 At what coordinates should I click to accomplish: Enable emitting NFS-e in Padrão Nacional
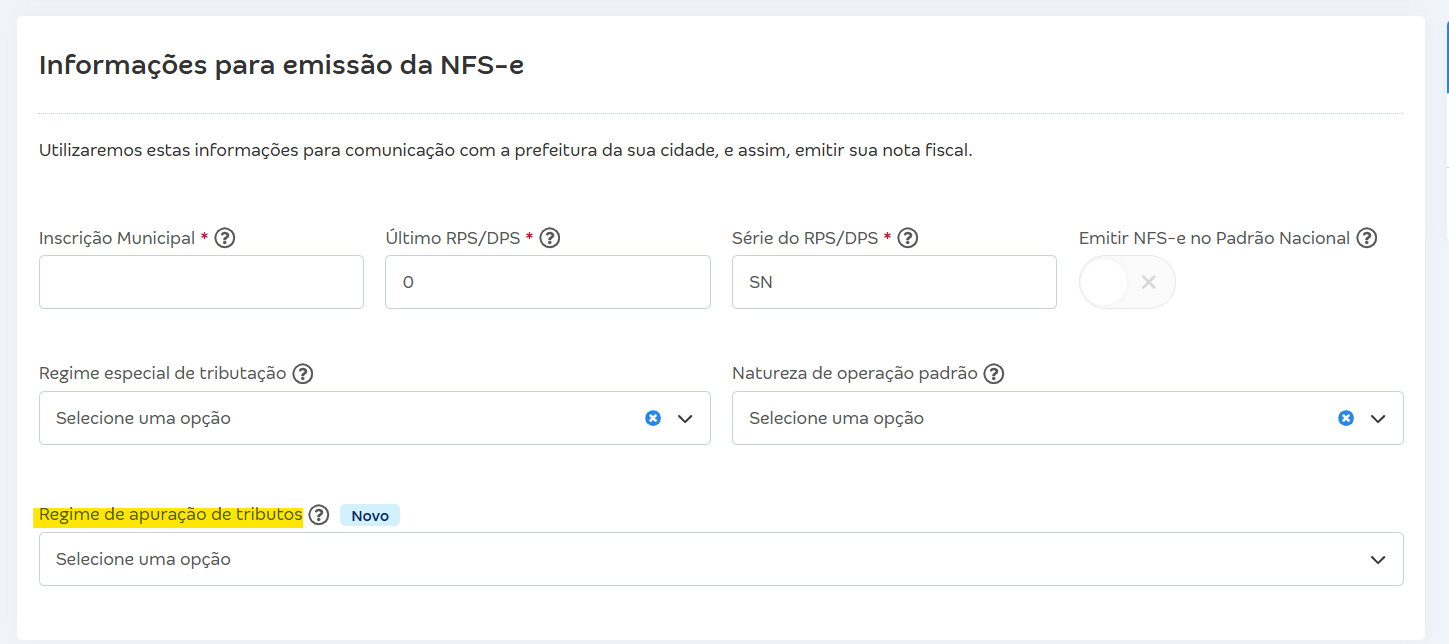pos(1127,282)
